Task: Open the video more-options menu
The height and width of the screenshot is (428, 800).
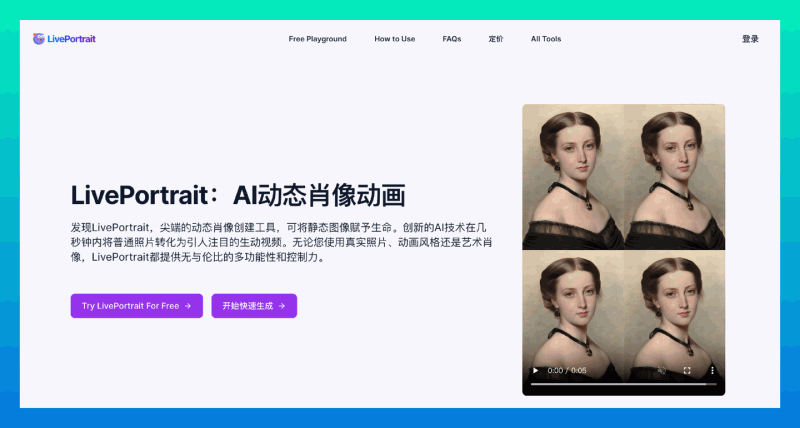Action: click(712, 370)
